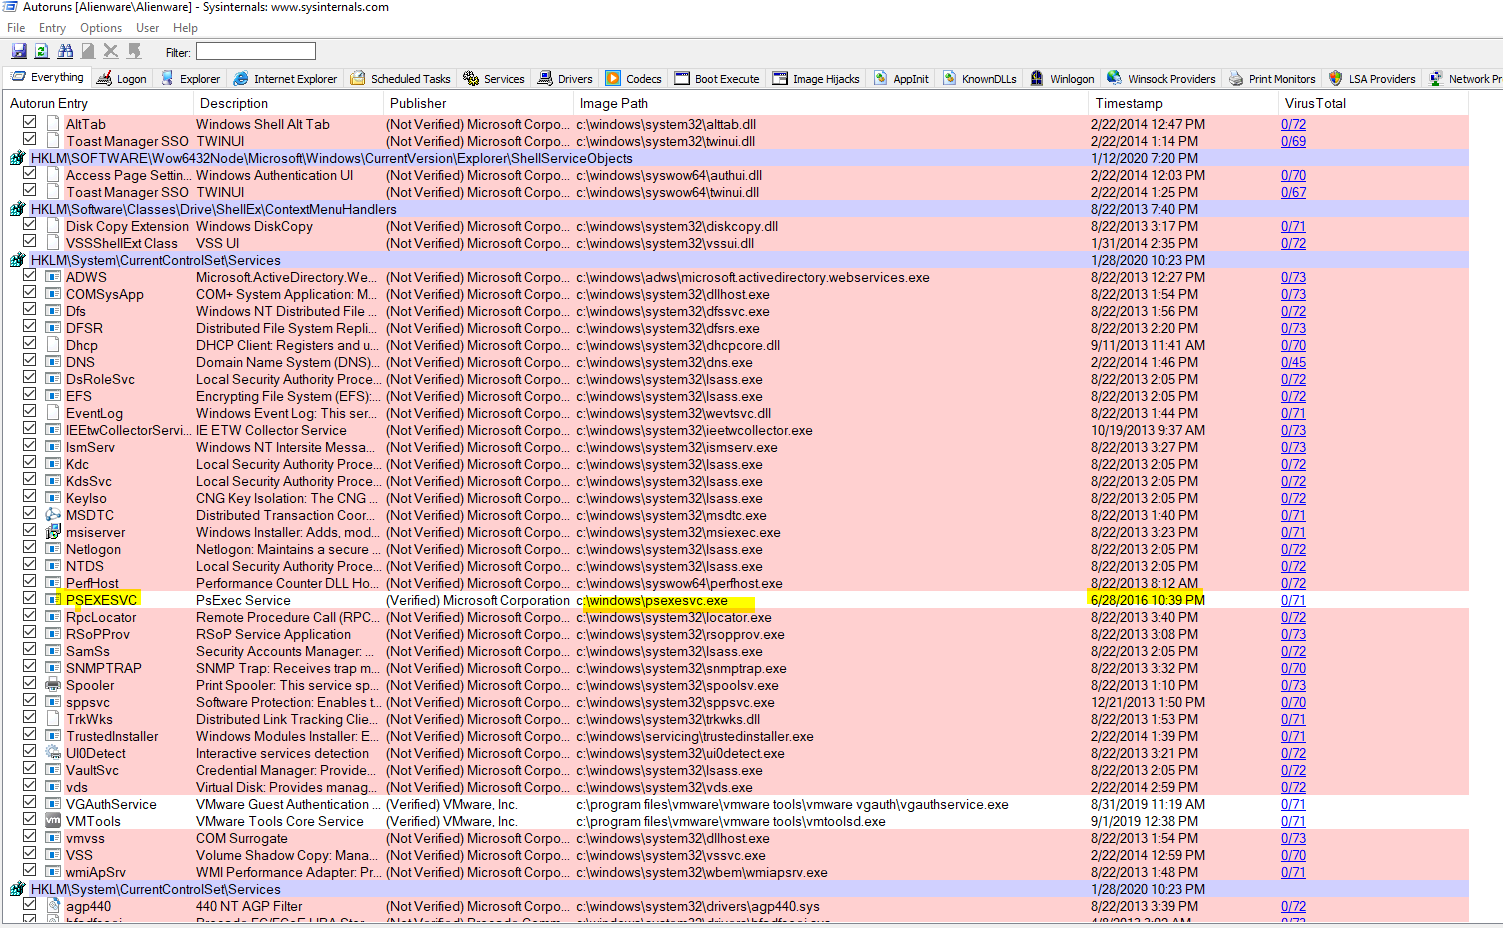Uncheck the Netlogon entry checkbox
The width and height of the screenshot is (1503, 928).
(x=30, y=548)
